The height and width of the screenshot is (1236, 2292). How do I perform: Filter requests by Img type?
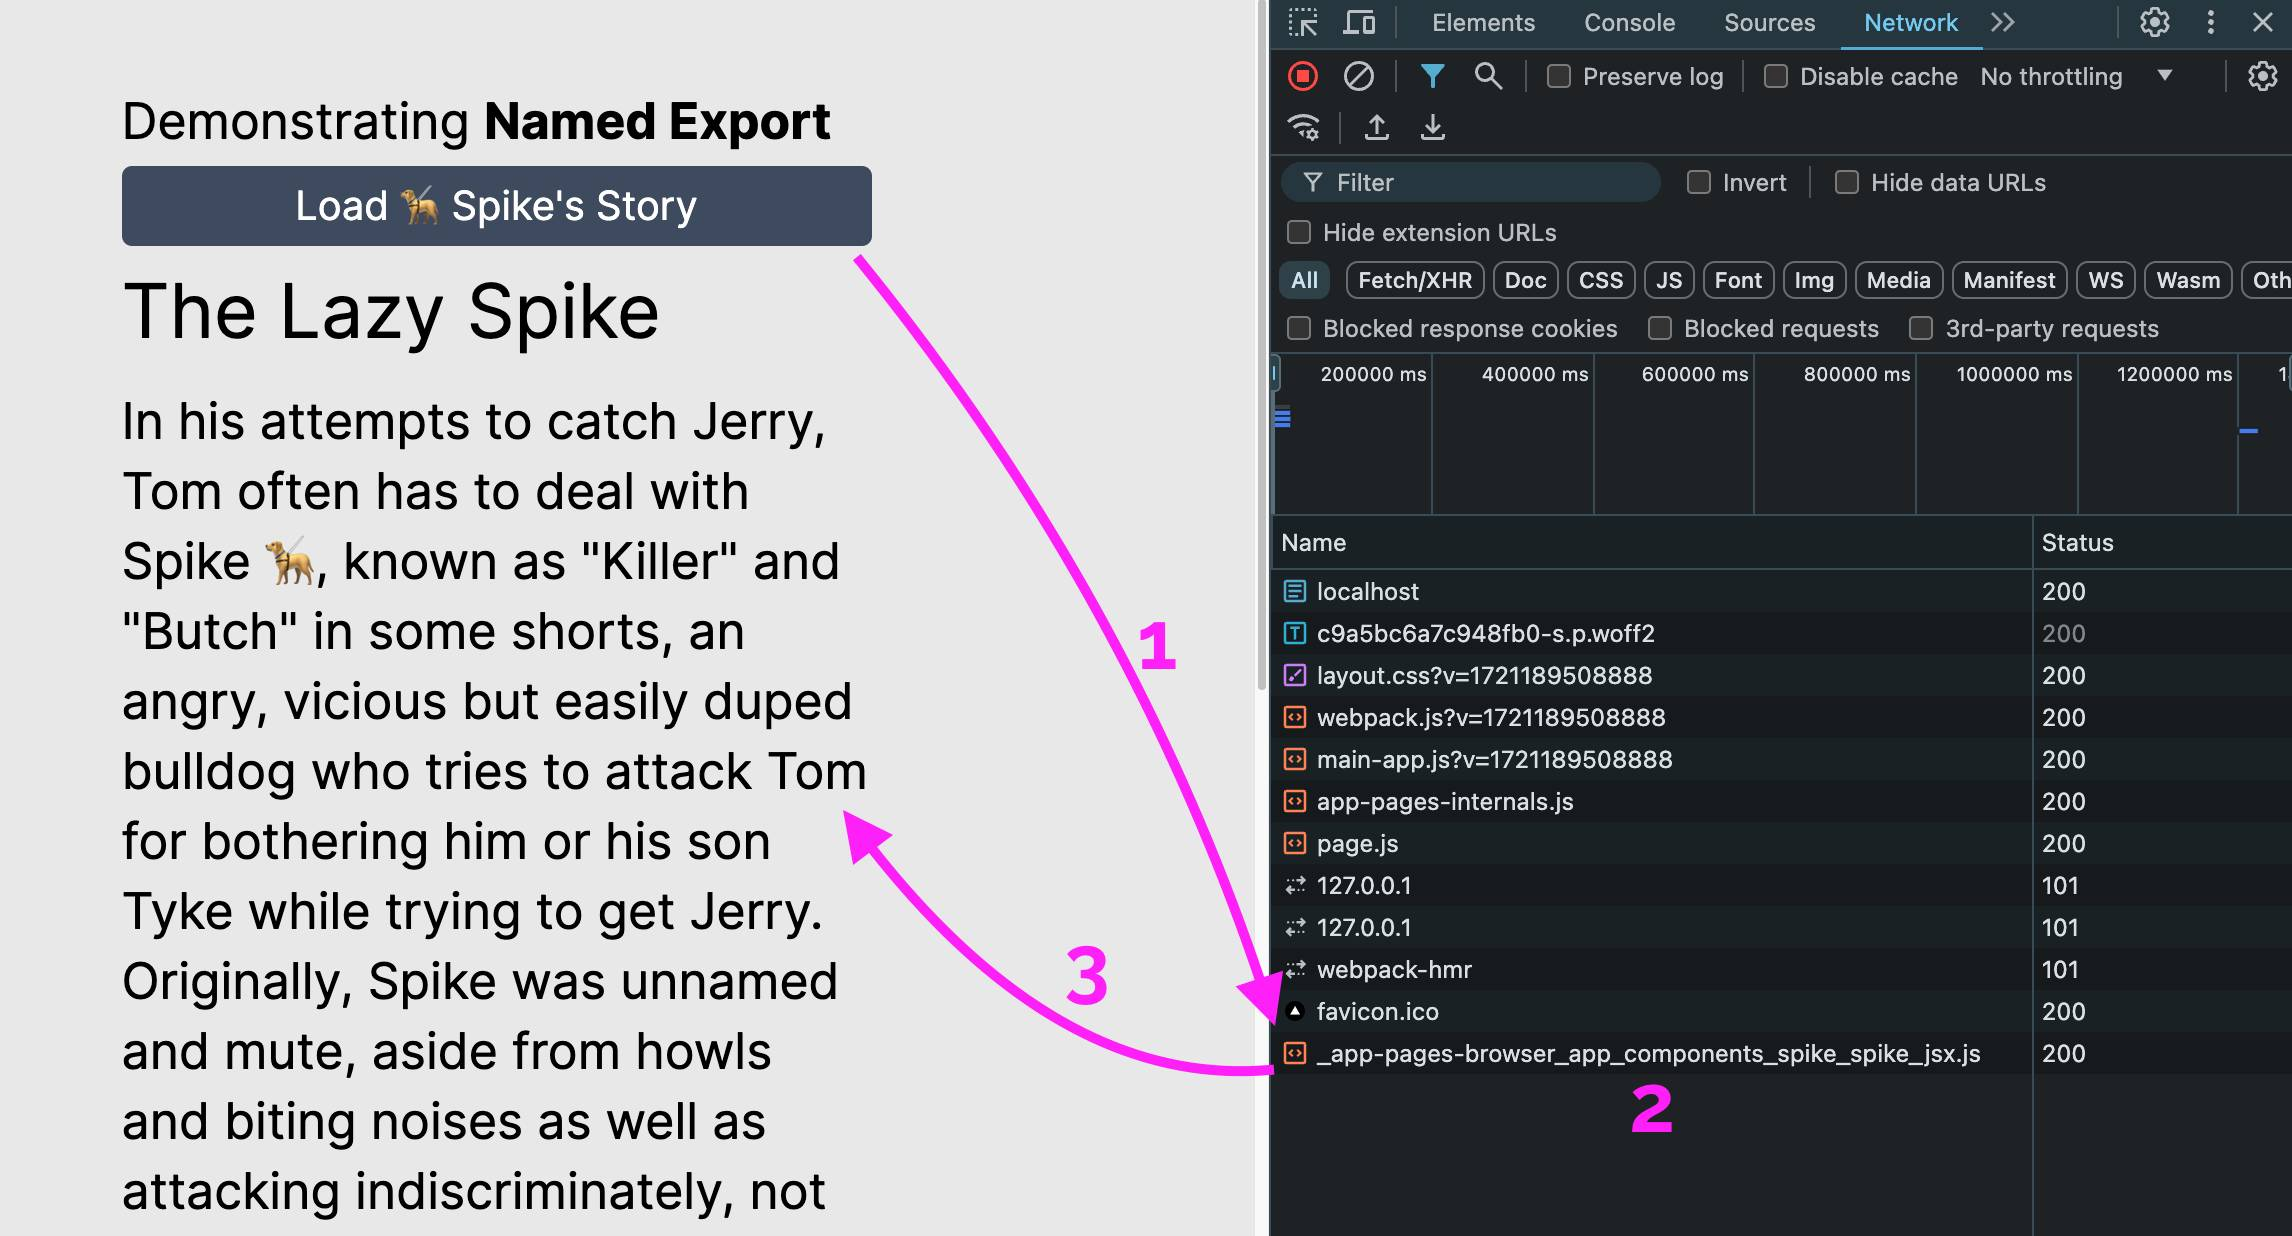(1814, 280)
